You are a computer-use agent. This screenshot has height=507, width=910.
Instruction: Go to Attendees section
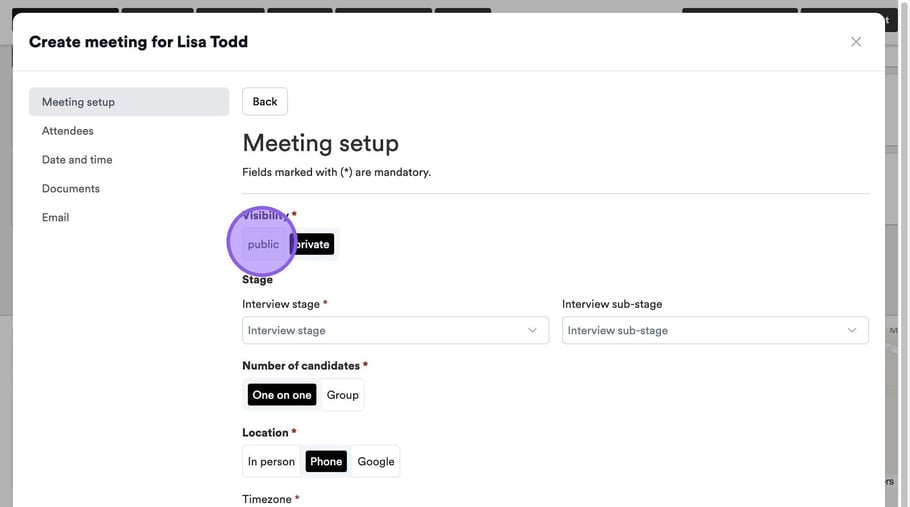point(68,131)
